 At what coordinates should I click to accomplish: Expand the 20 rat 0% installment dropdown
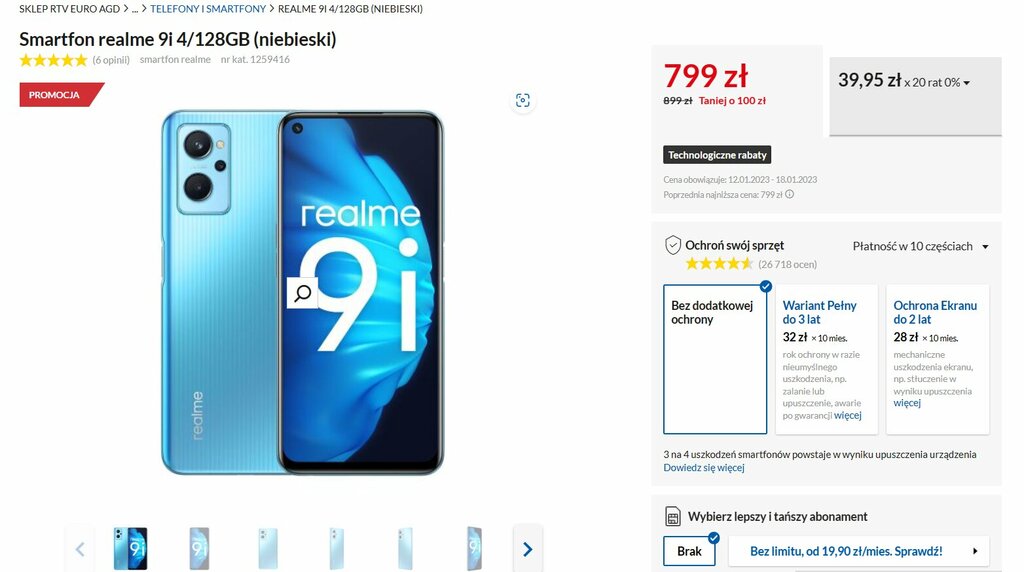915,97
